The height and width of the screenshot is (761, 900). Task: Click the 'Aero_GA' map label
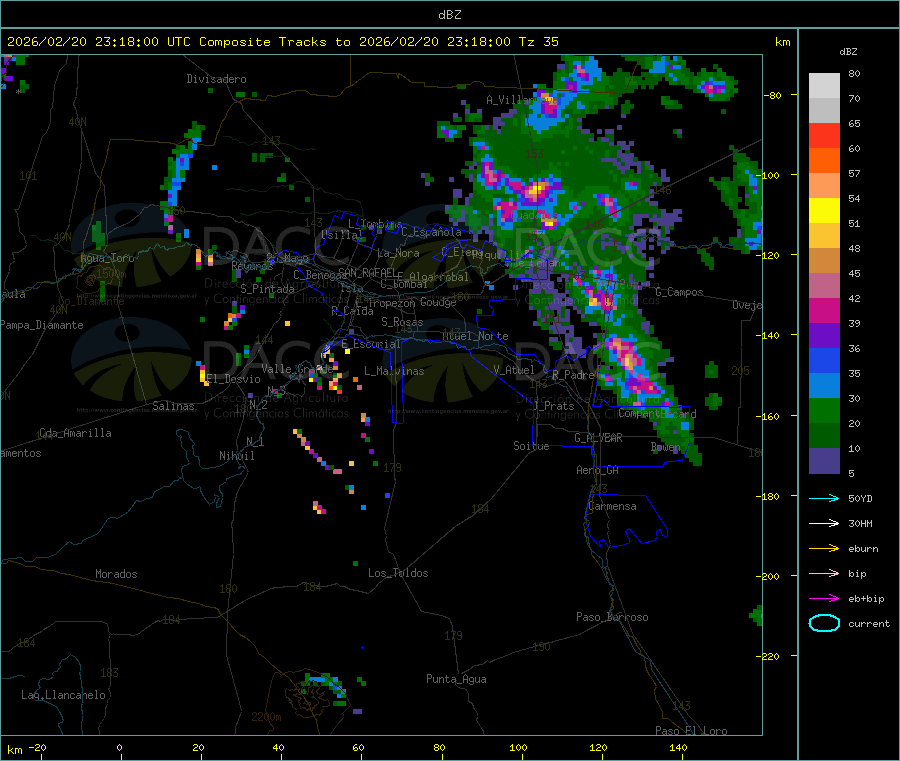[x=598, y=470]
